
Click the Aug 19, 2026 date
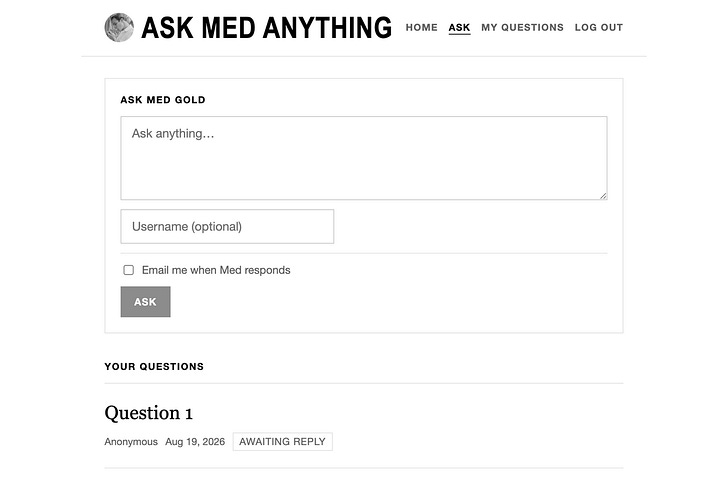[x=195, y=441]
